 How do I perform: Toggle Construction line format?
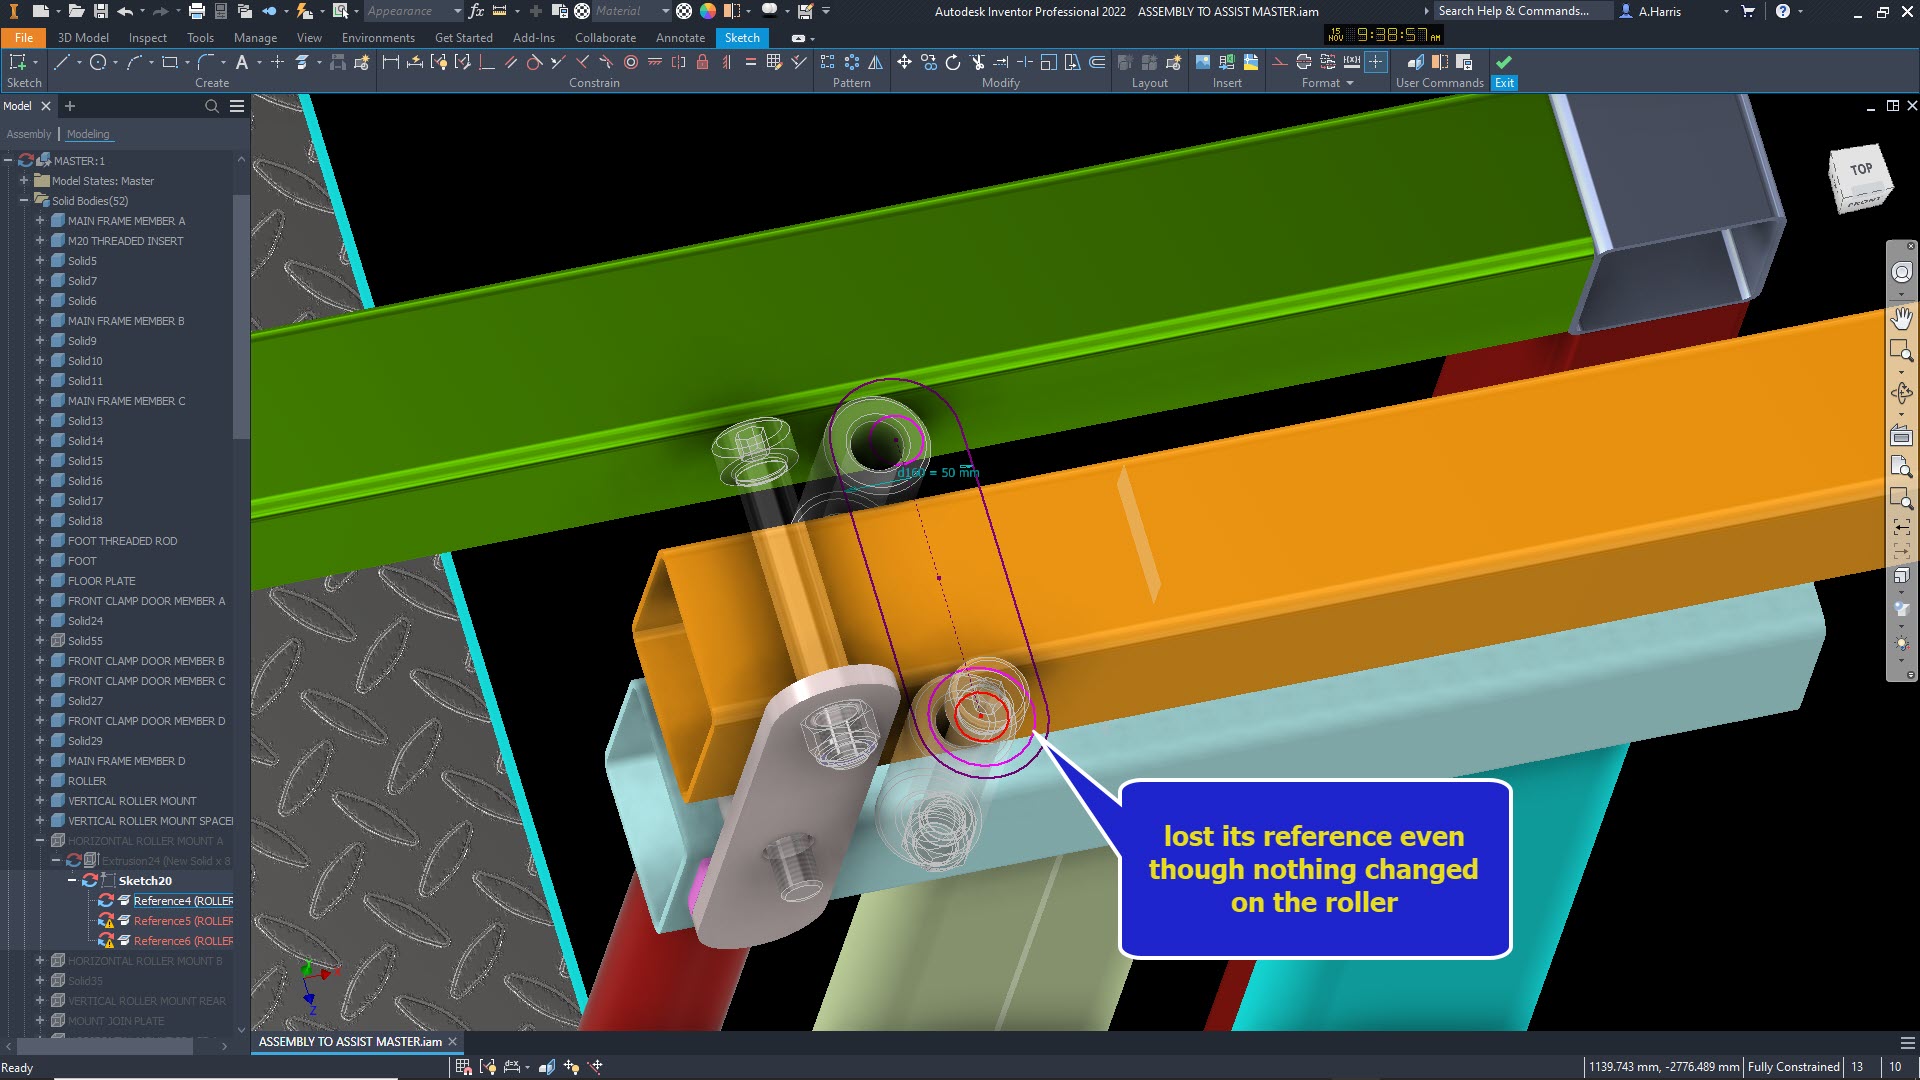pyautogui.click(x=1280, y=63)
